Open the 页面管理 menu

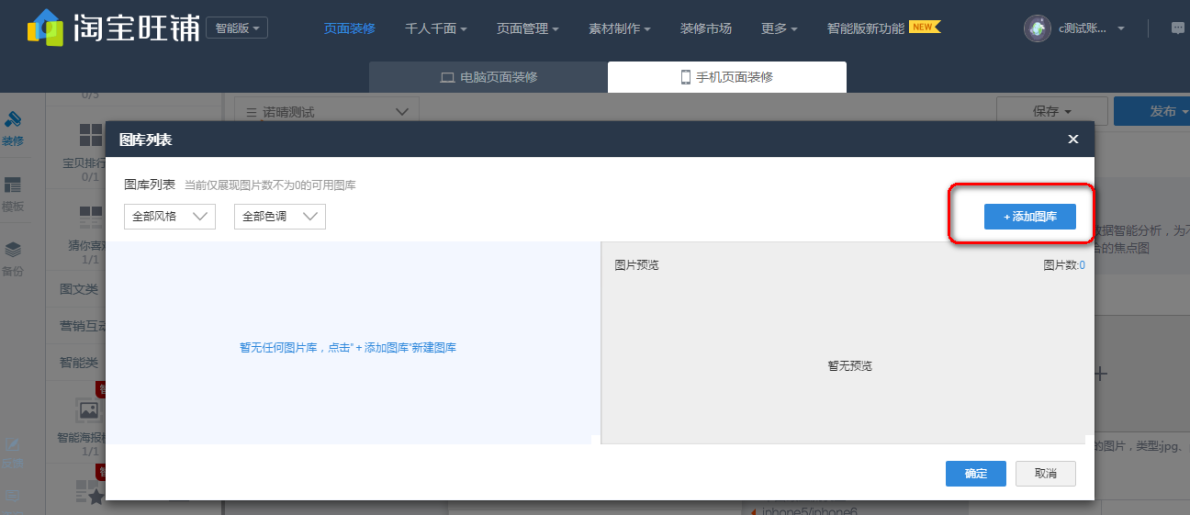click(x=527, y=28)
